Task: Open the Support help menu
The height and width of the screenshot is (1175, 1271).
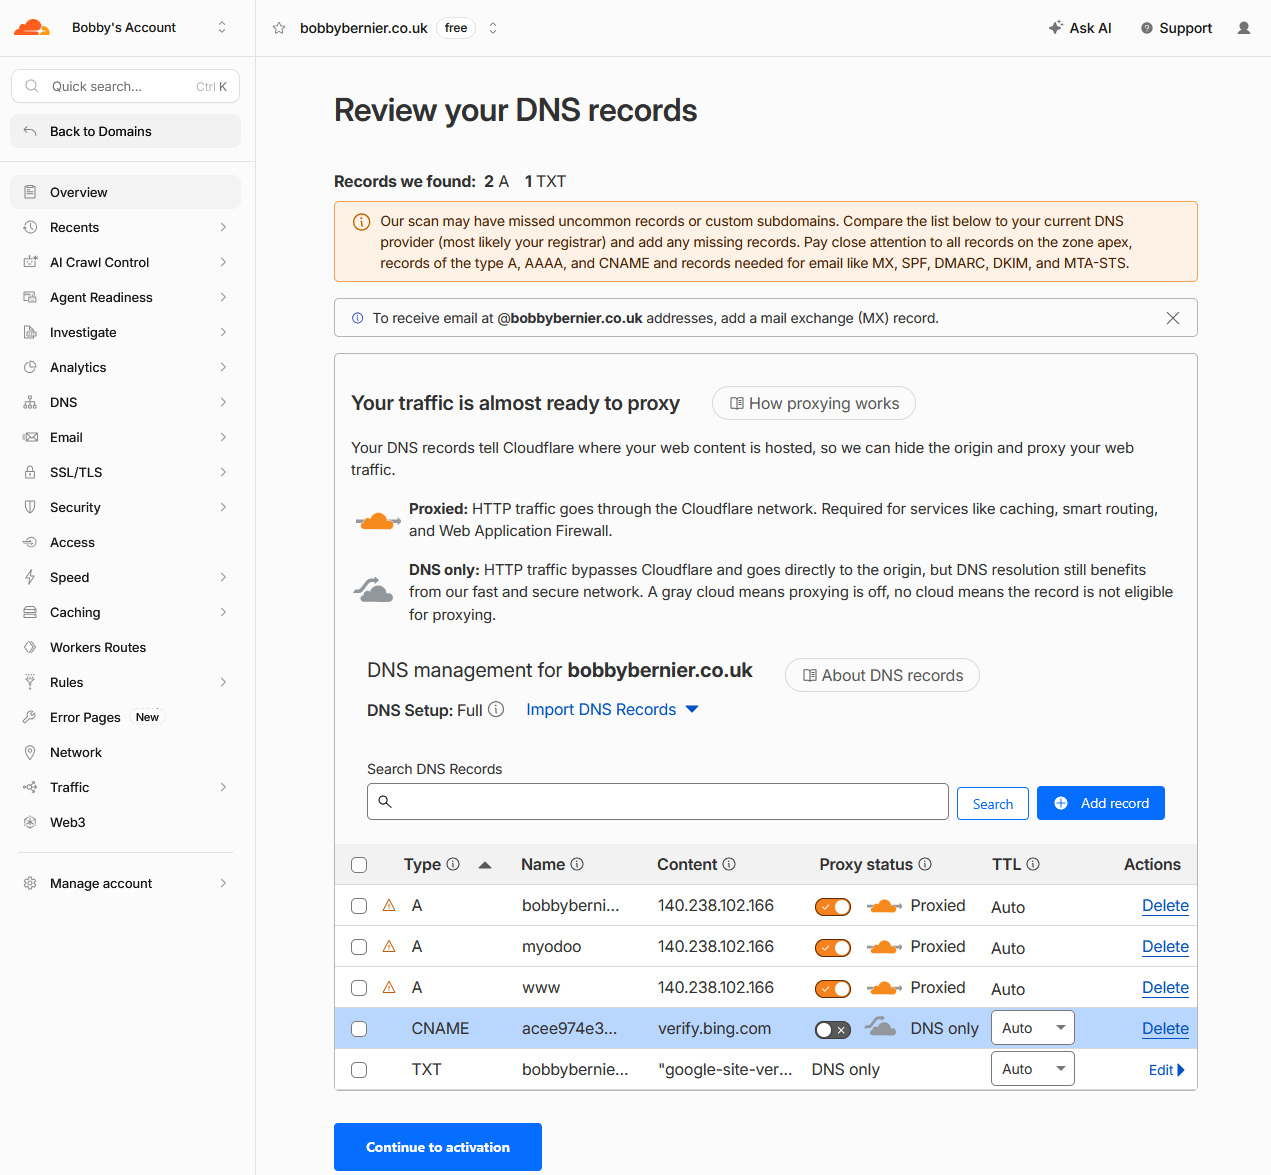Action: (x=1176, y=28)
